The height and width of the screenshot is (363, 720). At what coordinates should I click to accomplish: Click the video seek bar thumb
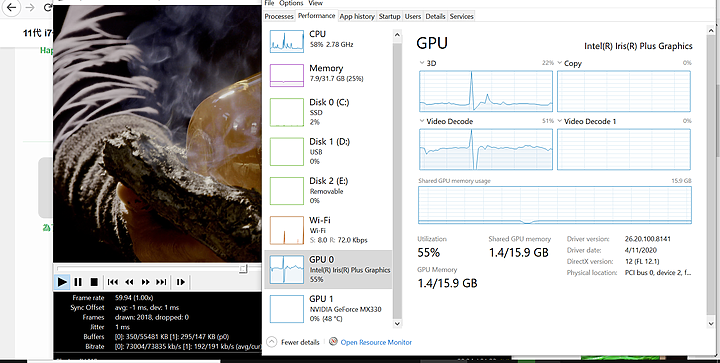[244, 268]
